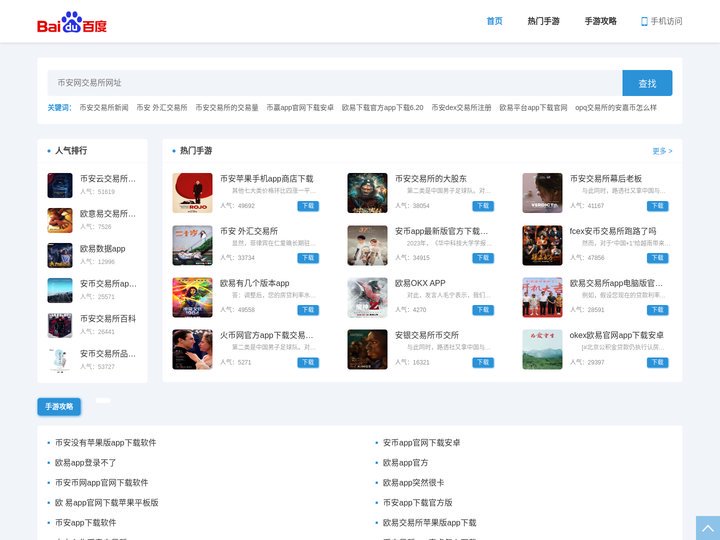Click thumbnail of 安币app最新版官方下载
This screenshot has width=720, height=540.
click(x=367, y=245)
